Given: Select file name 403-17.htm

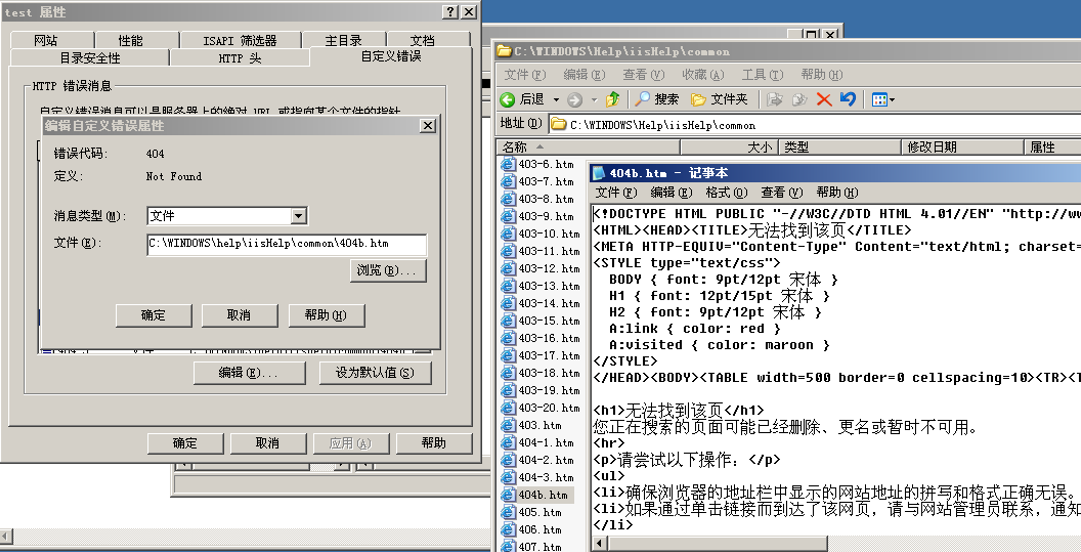Looking at the screenshot, I should coord(549,356).
